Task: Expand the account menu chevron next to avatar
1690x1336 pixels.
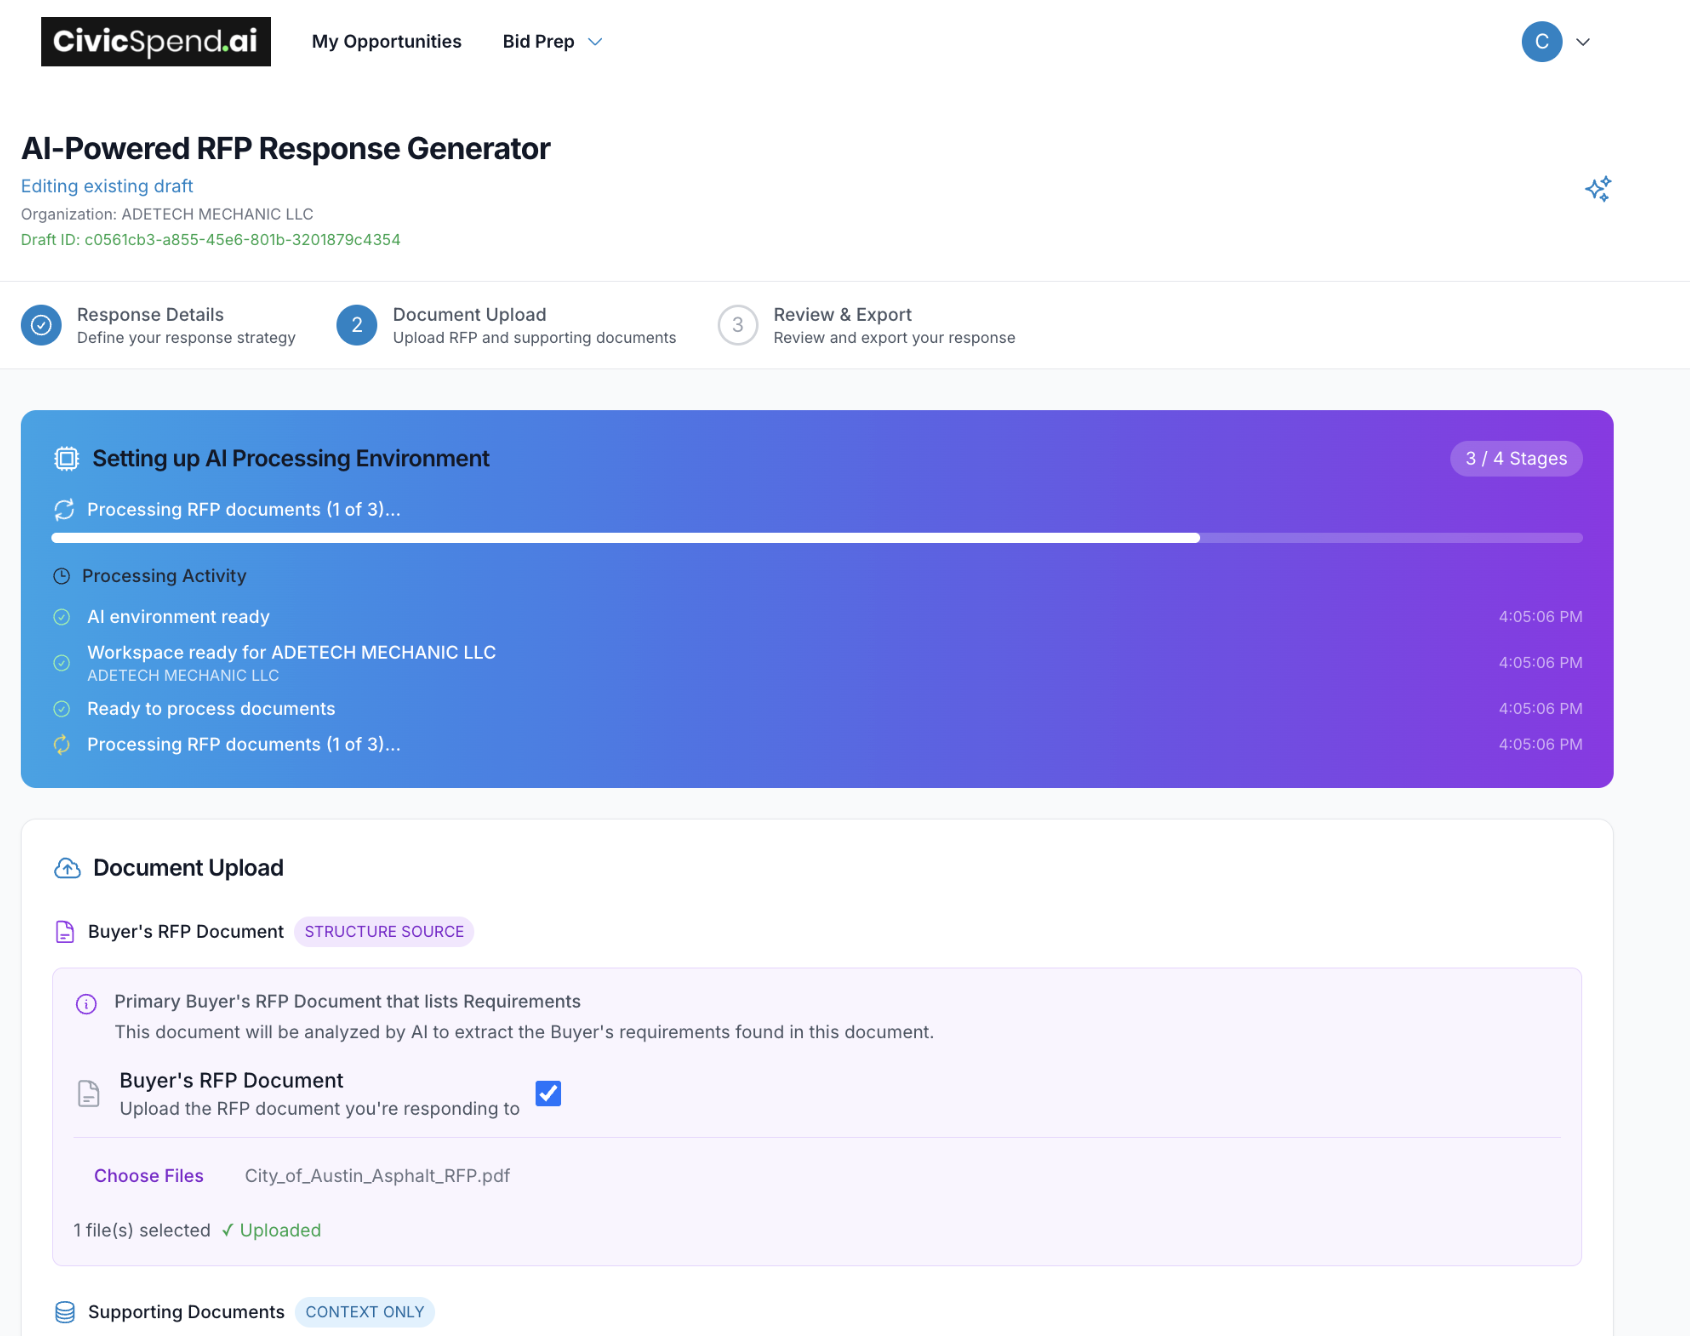Action: [1583, 42]
